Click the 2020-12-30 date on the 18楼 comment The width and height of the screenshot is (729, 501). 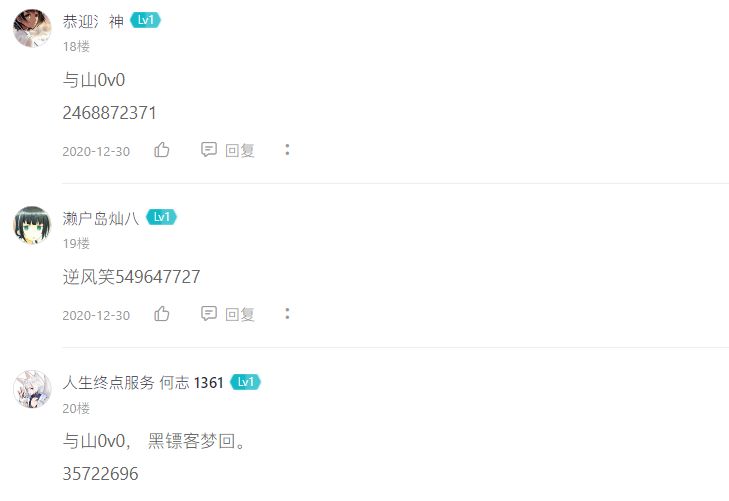click(96, 152)
